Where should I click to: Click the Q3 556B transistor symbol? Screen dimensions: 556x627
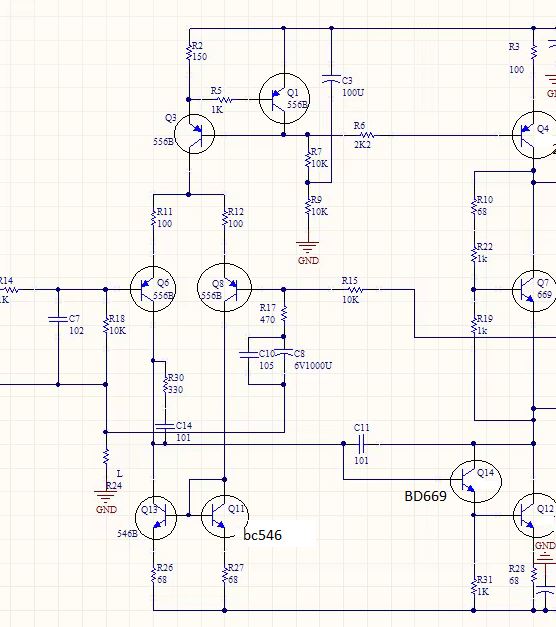[x=195, y=134]
